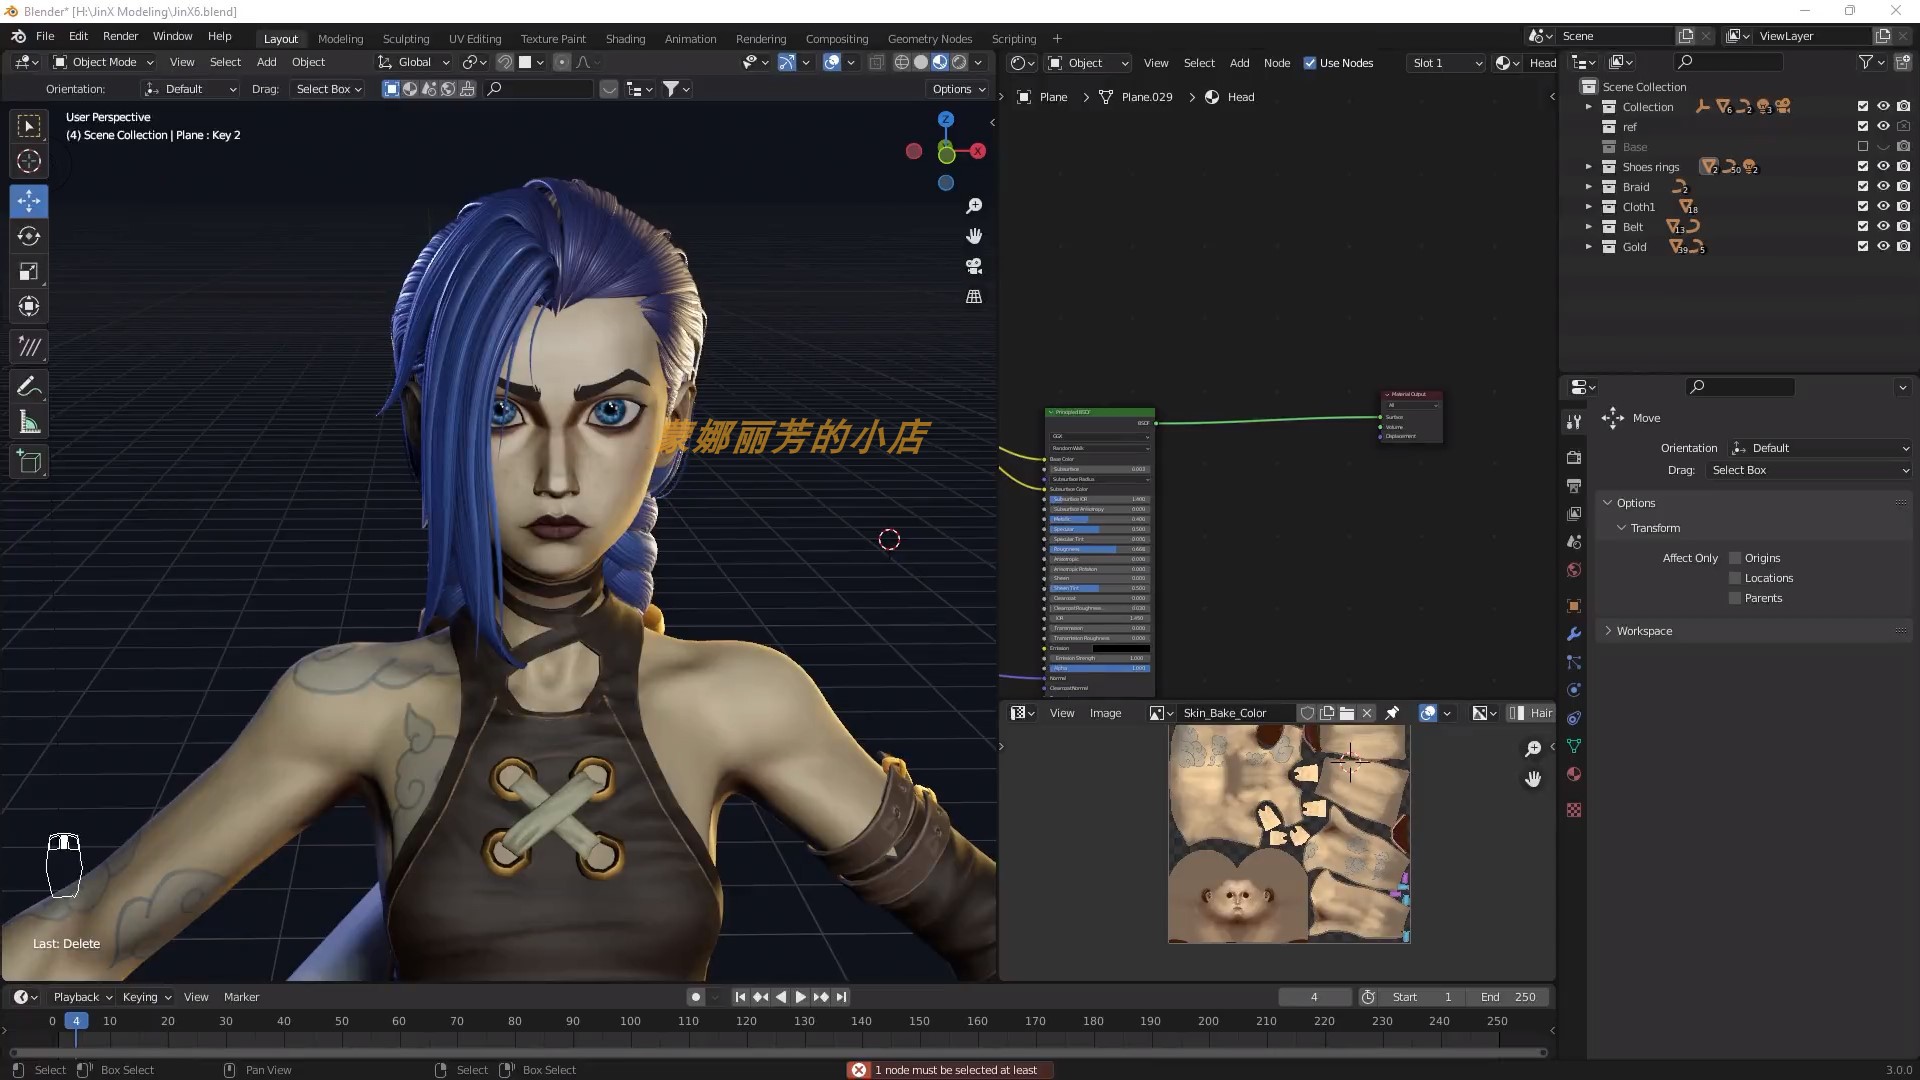Hide the Braid collection in viewport
Viewport: 1920px width, 1080px height.
[1883, 187]
